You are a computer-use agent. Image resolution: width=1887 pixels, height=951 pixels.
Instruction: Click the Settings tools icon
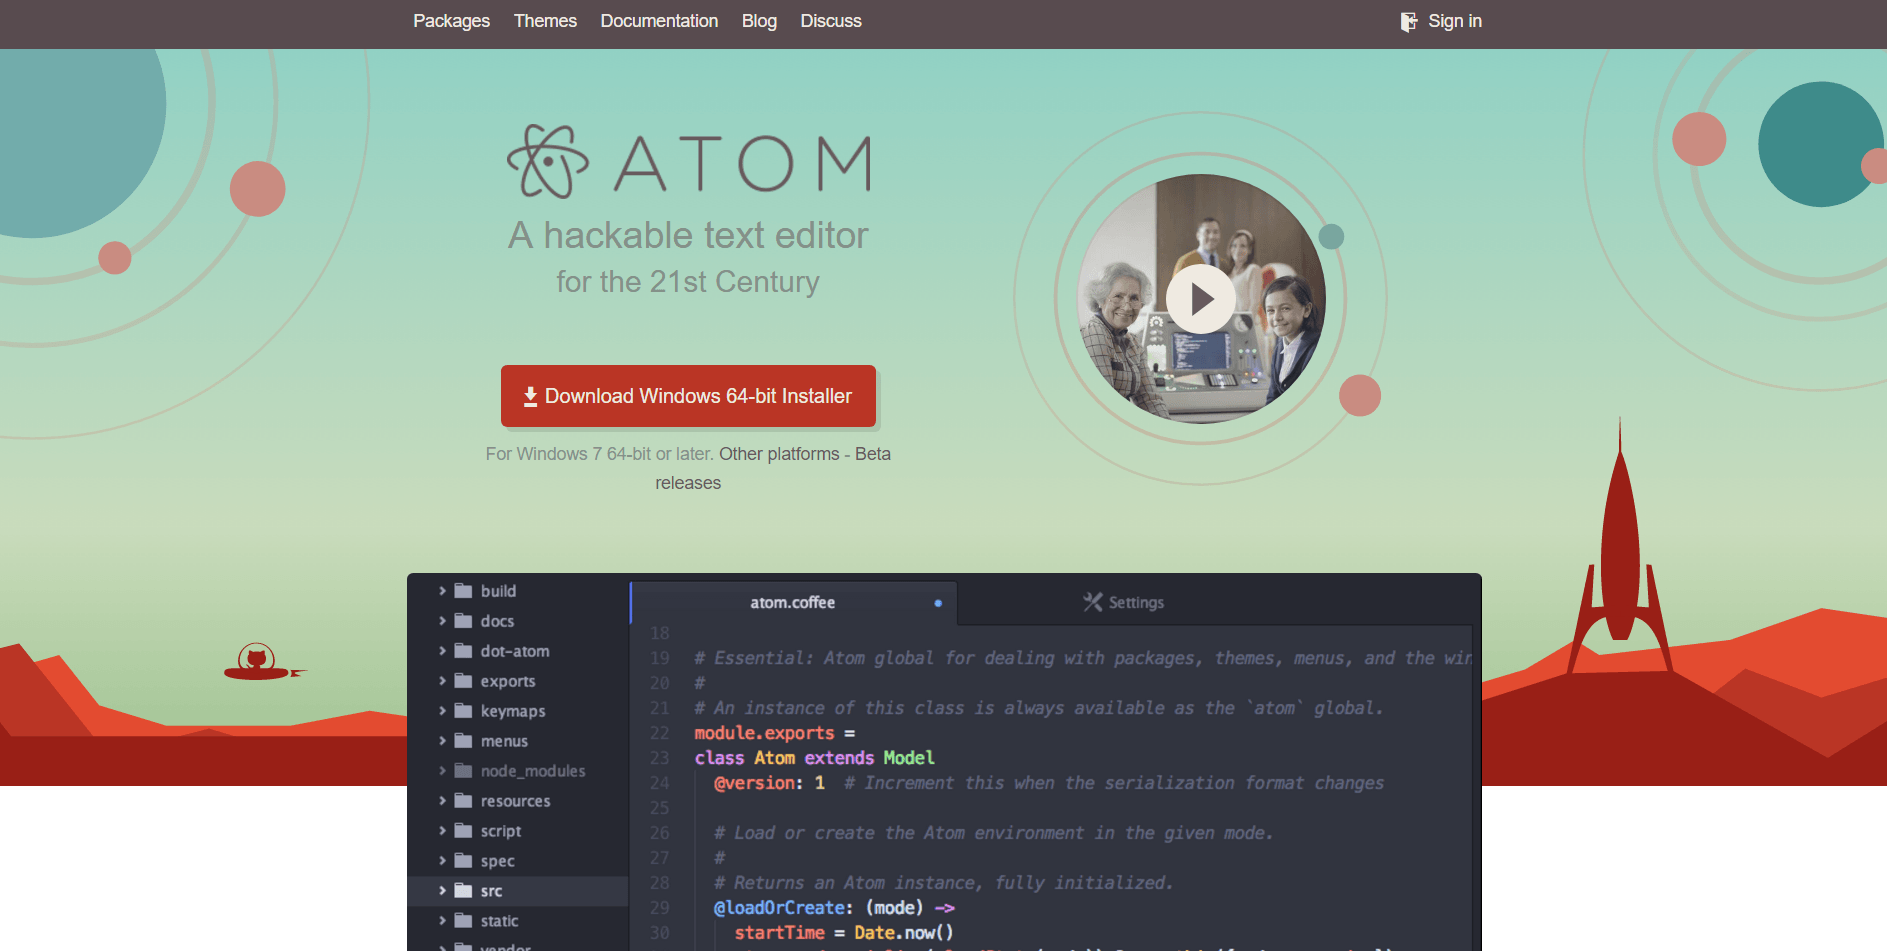[x=1093, y=602]
